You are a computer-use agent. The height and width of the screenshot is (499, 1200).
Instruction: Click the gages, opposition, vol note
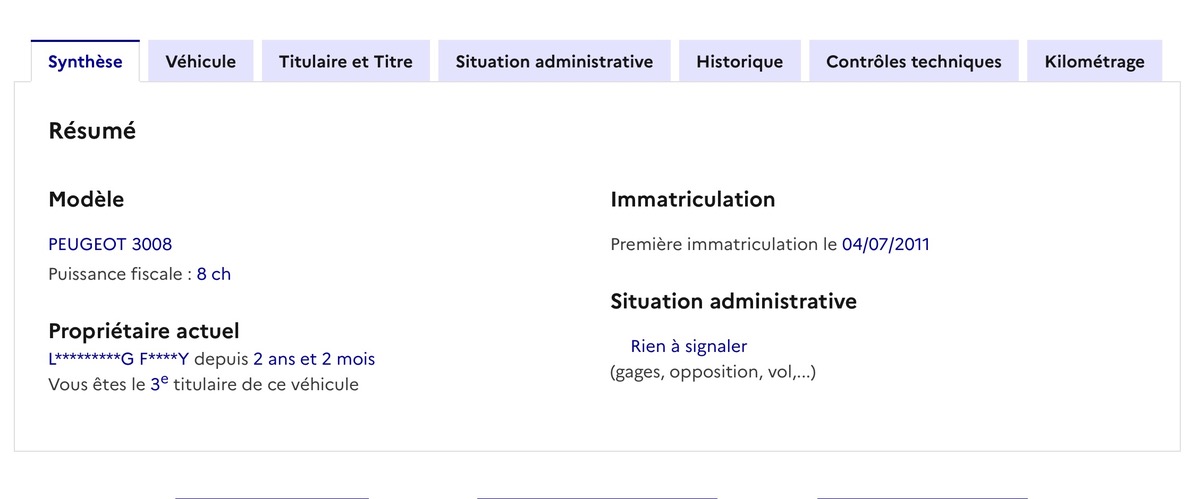[712, 373]
